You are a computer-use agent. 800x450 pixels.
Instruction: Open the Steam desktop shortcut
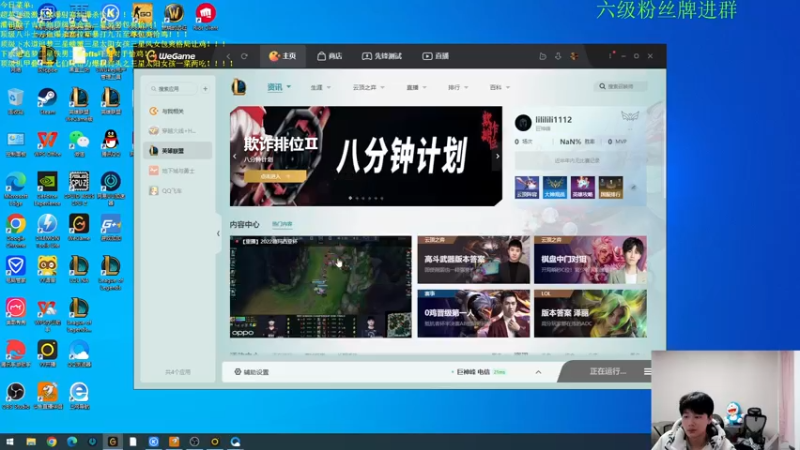(x=47, y=101)
